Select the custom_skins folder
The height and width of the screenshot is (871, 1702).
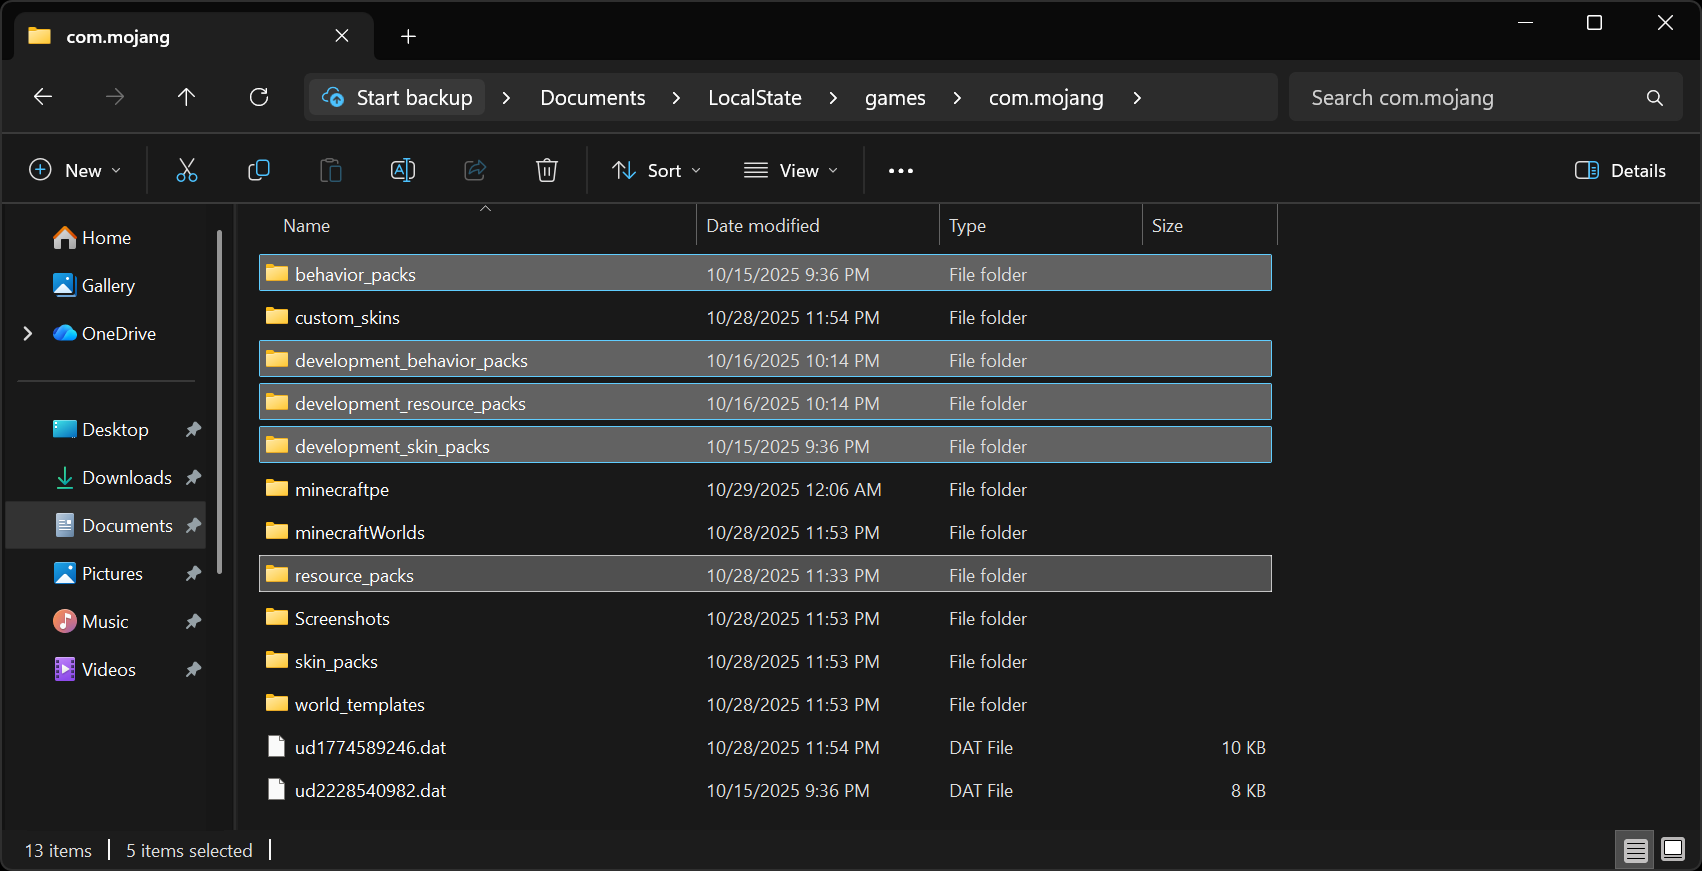click(765, 317)
